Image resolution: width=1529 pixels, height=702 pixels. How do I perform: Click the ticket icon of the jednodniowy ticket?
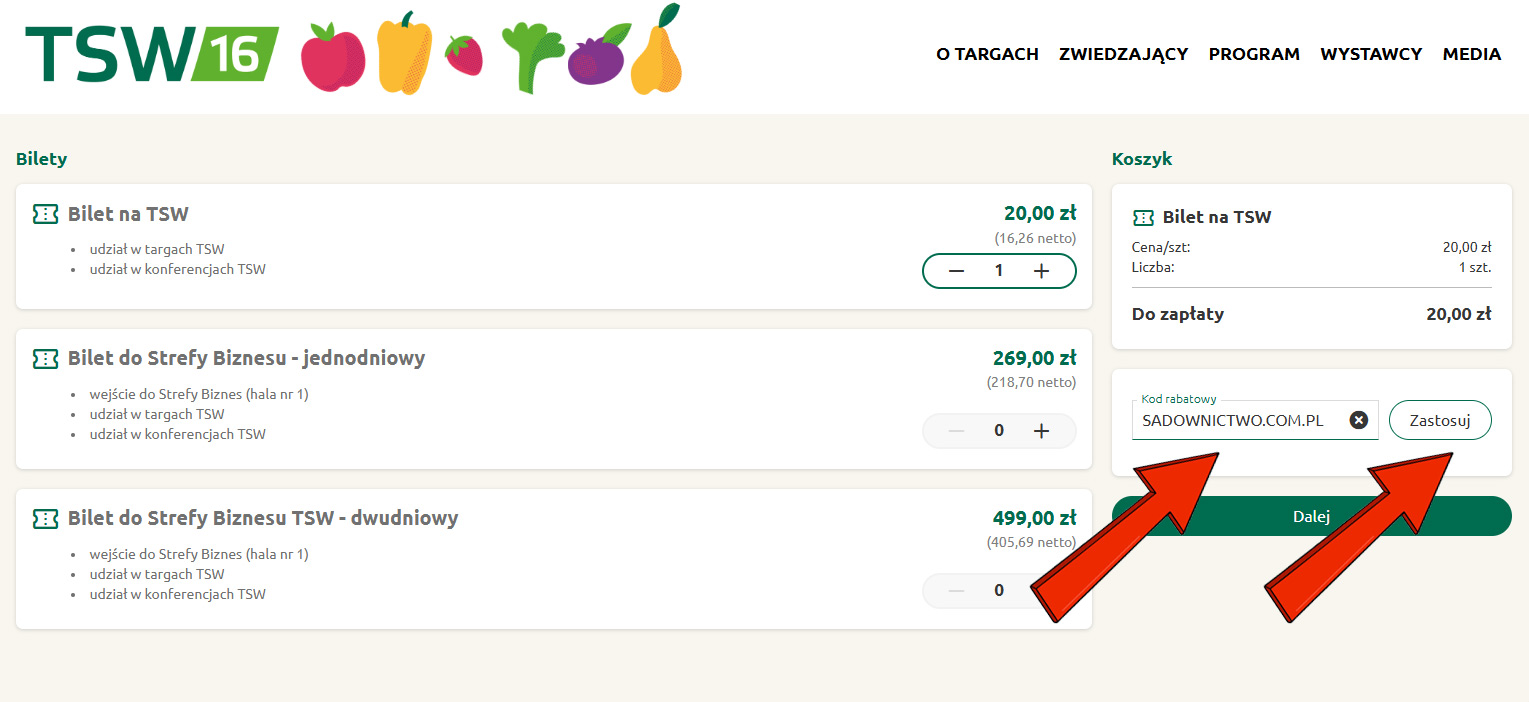point(45,358)
